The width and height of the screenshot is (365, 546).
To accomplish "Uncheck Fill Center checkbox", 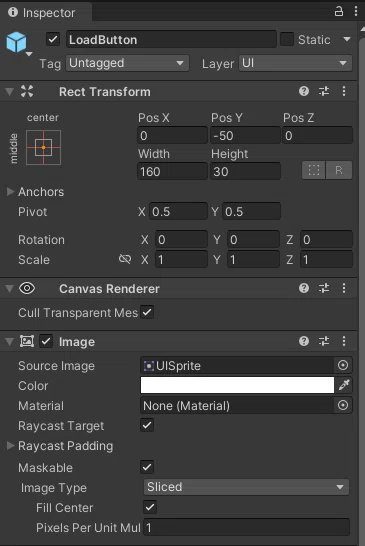I will coord(150,507).
